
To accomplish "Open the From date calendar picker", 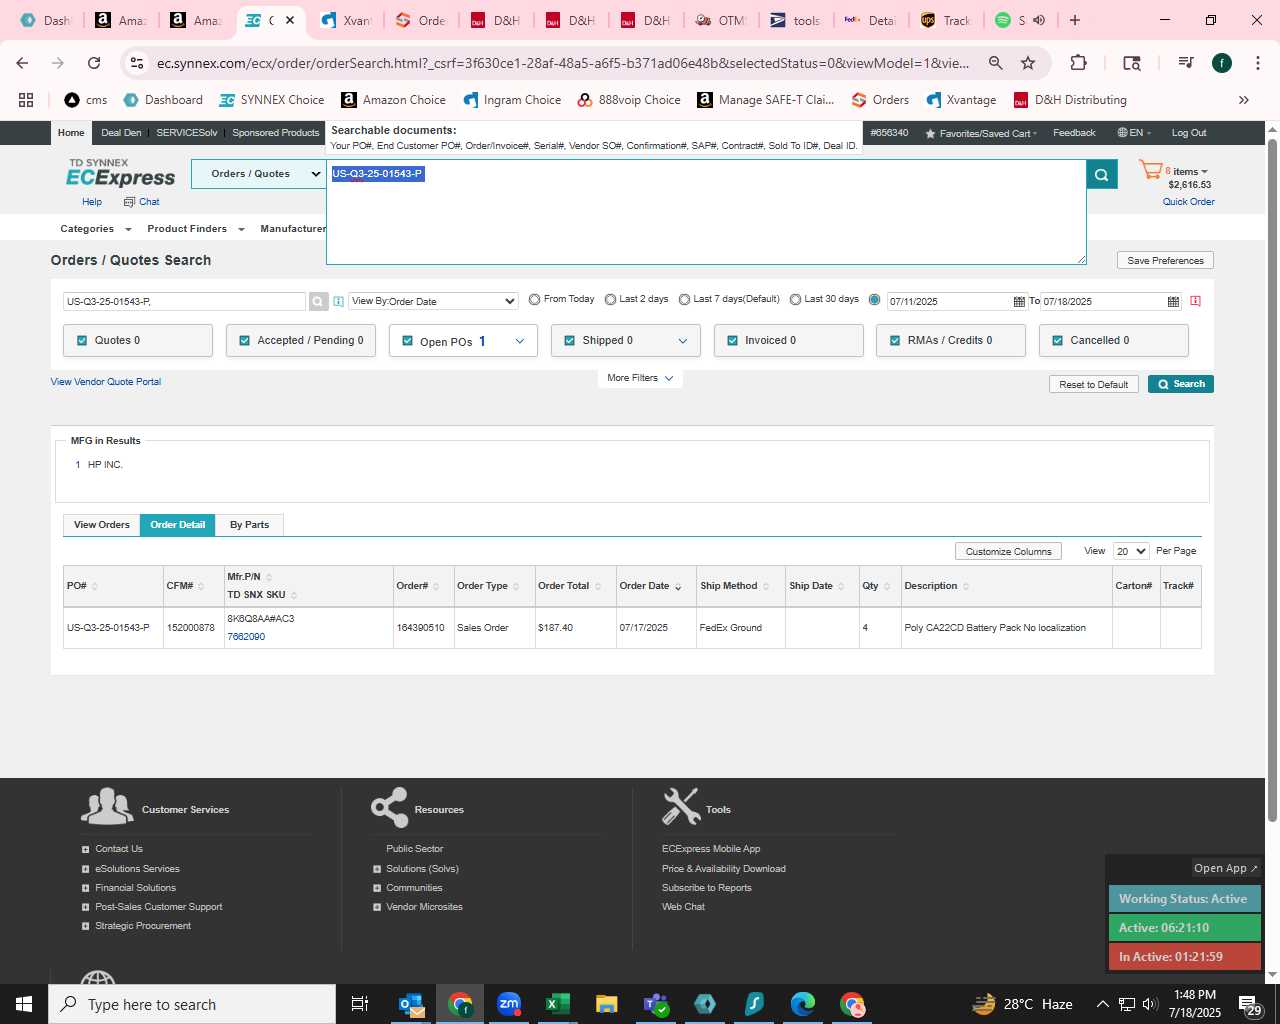I will tap(1019, 301).
